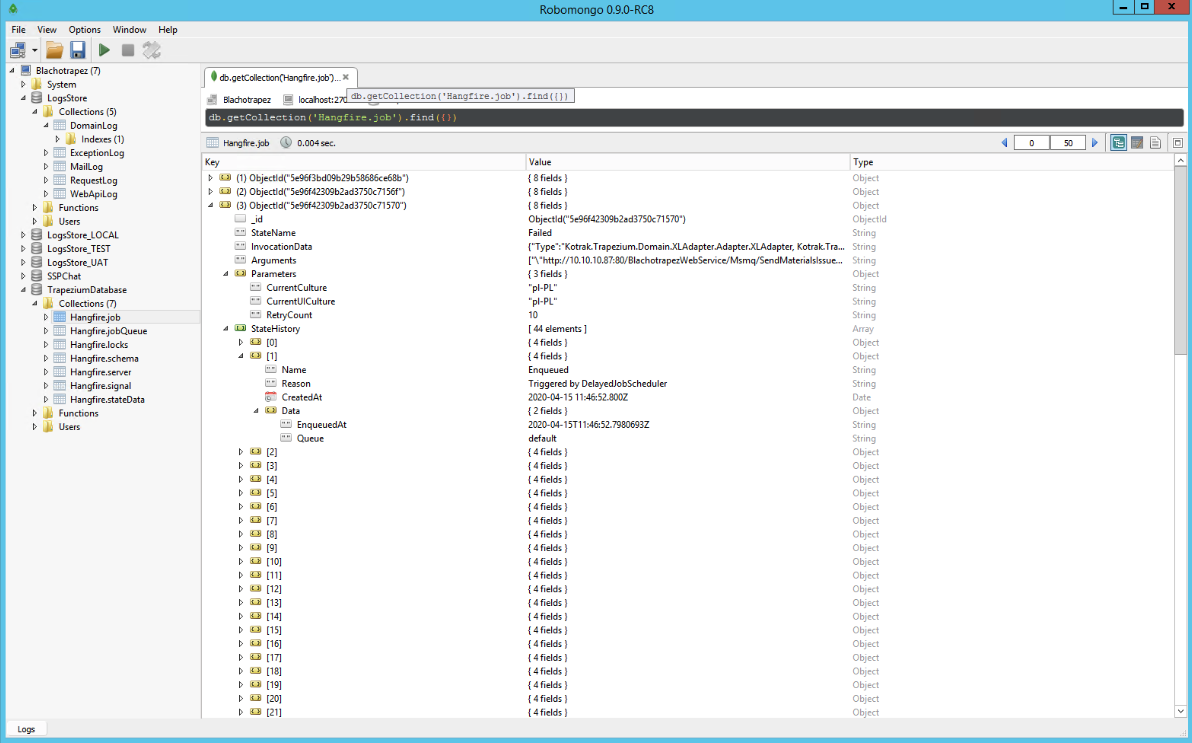The height and width of the screenshot is (743, 1192).
Task: Click the results vertical scrollbar up arrow
Action: point(1181,160)
